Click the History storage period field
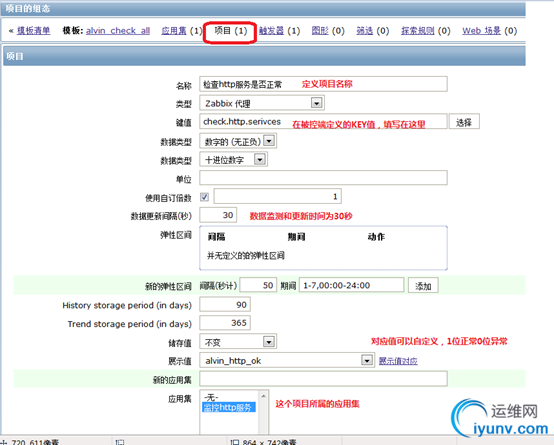 (x=225, y=304)
